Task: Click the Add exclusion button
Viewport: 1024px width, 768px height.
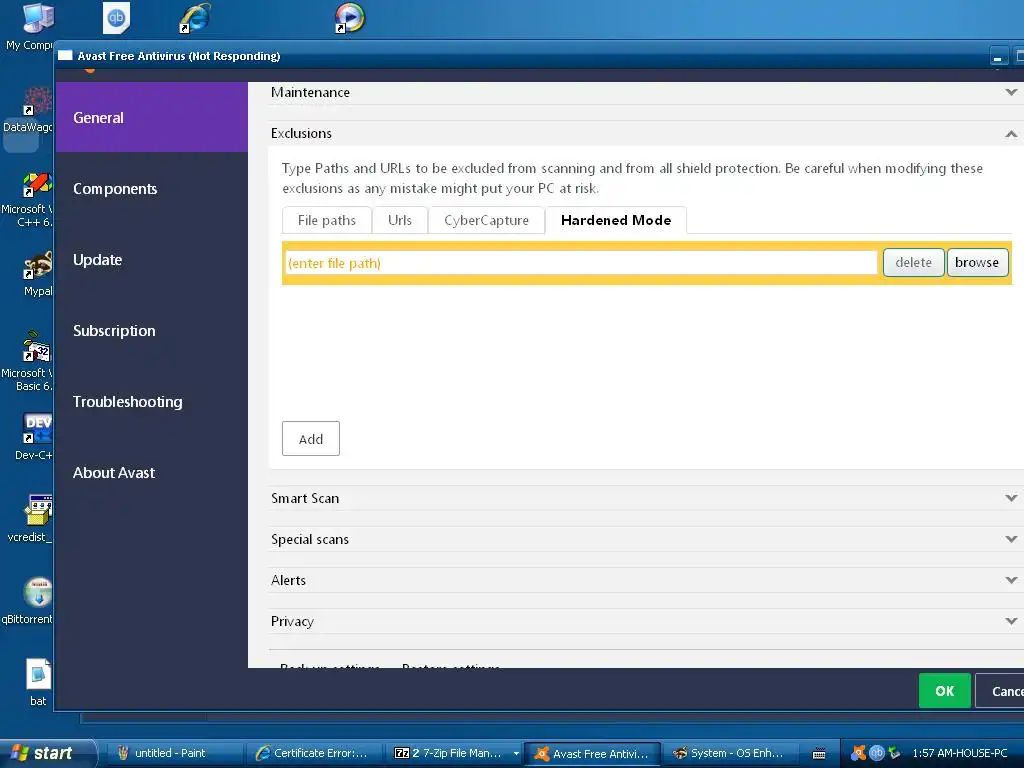Action: click(x=311, y=439)
